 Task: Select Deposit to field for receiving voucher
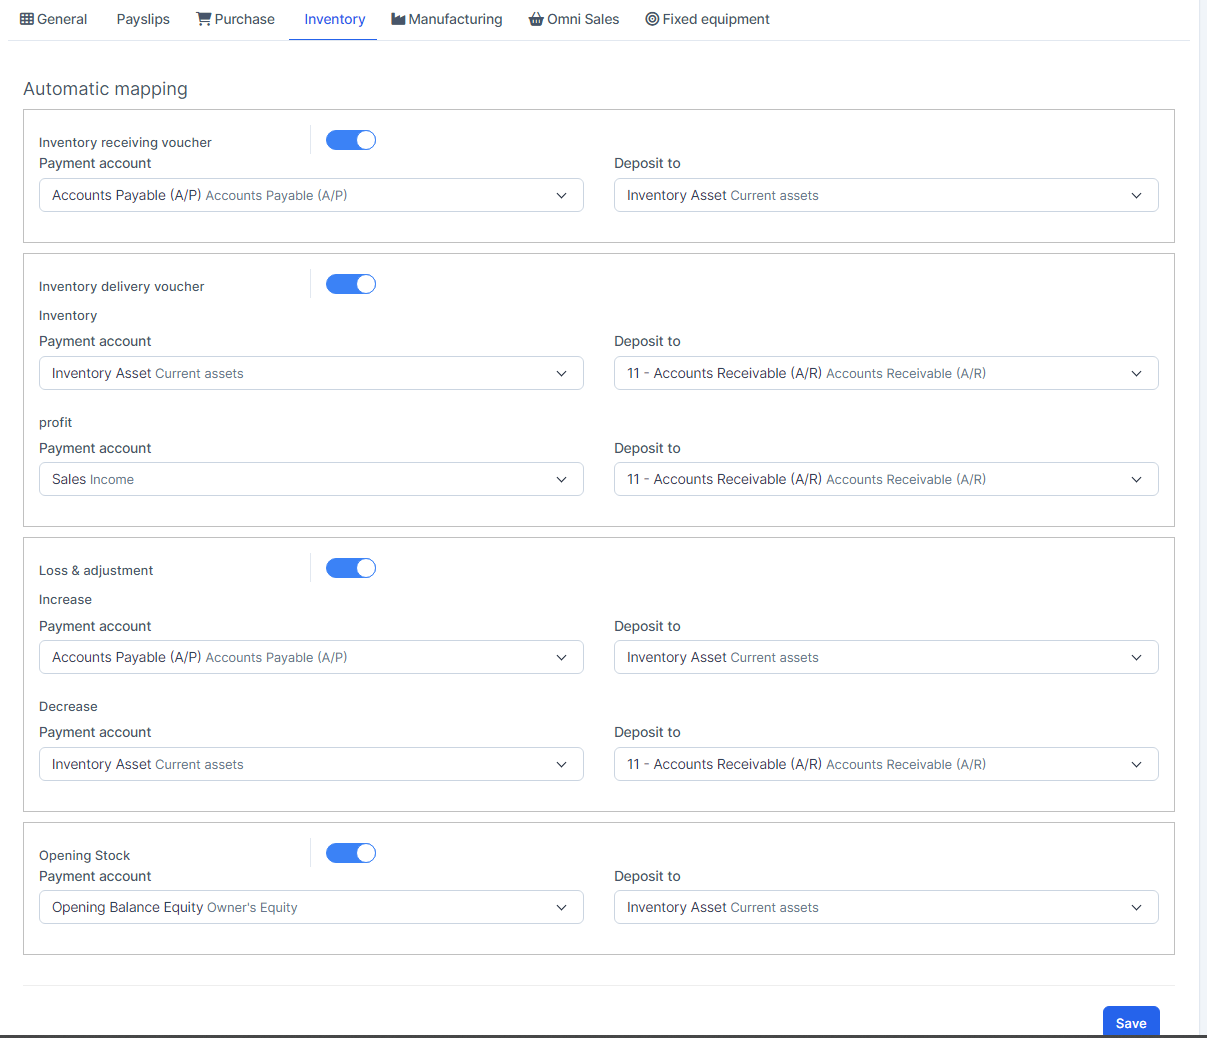click(x=886, y=195)
